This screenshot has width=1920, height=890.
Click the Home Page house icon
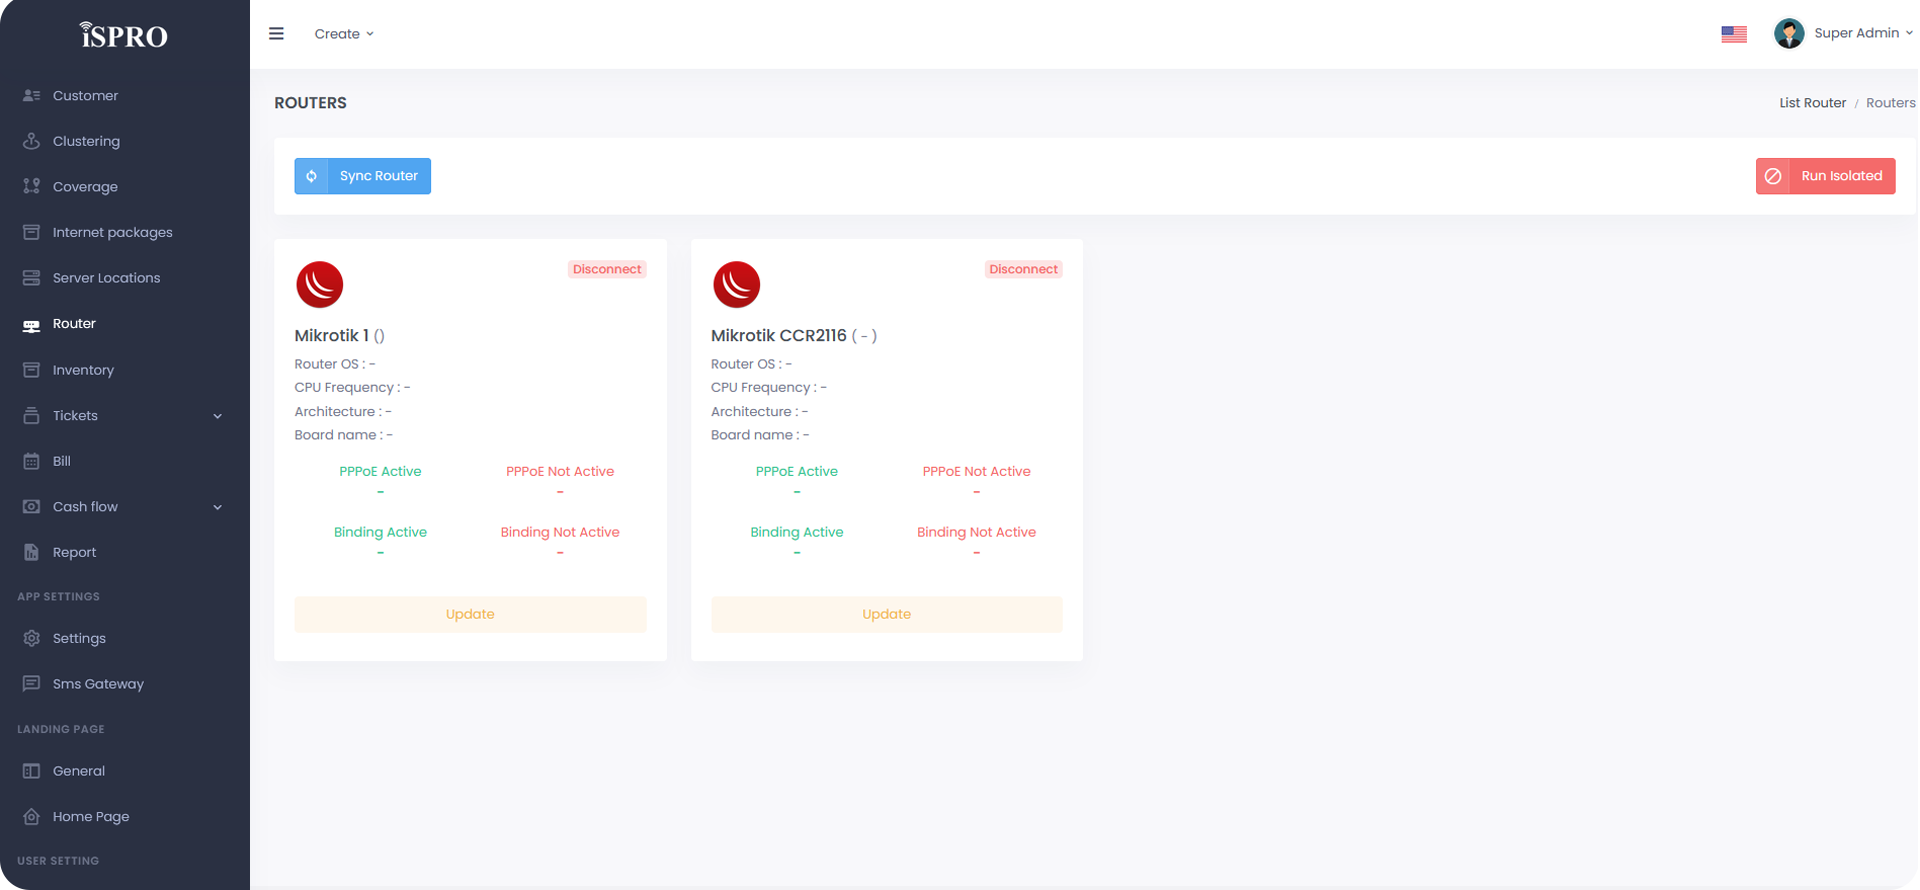click(31, 817)
